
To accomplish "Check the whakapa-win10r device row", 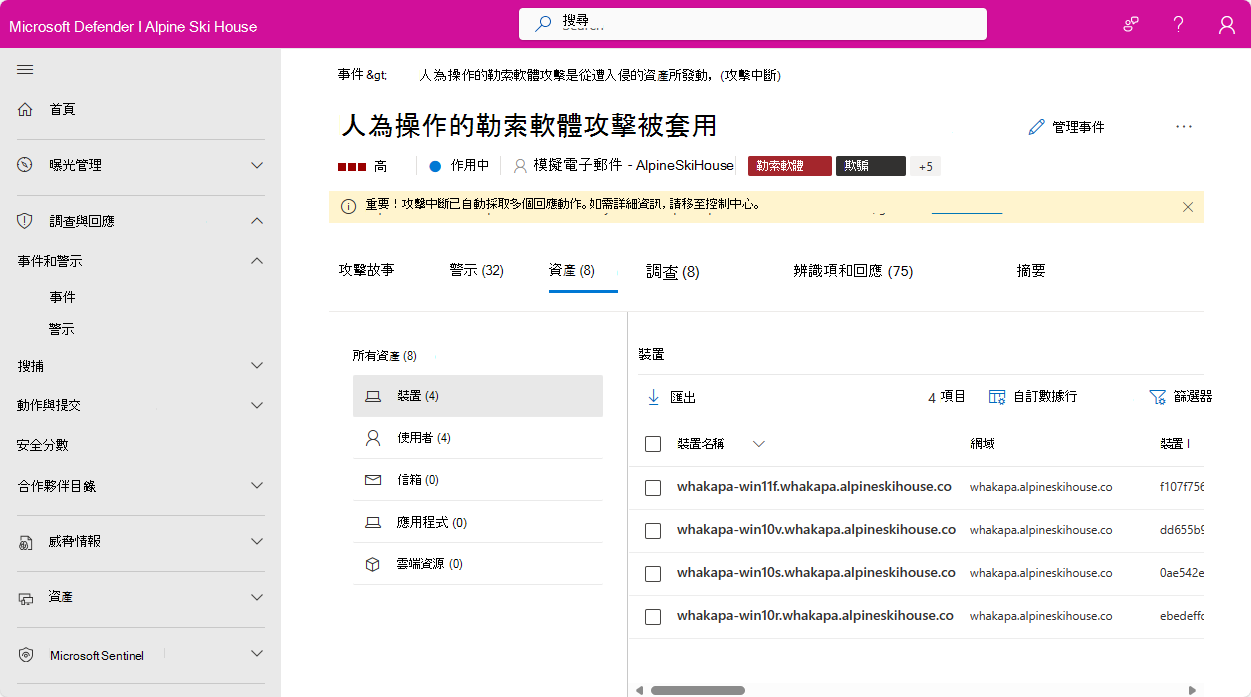I will coord(653,616).
